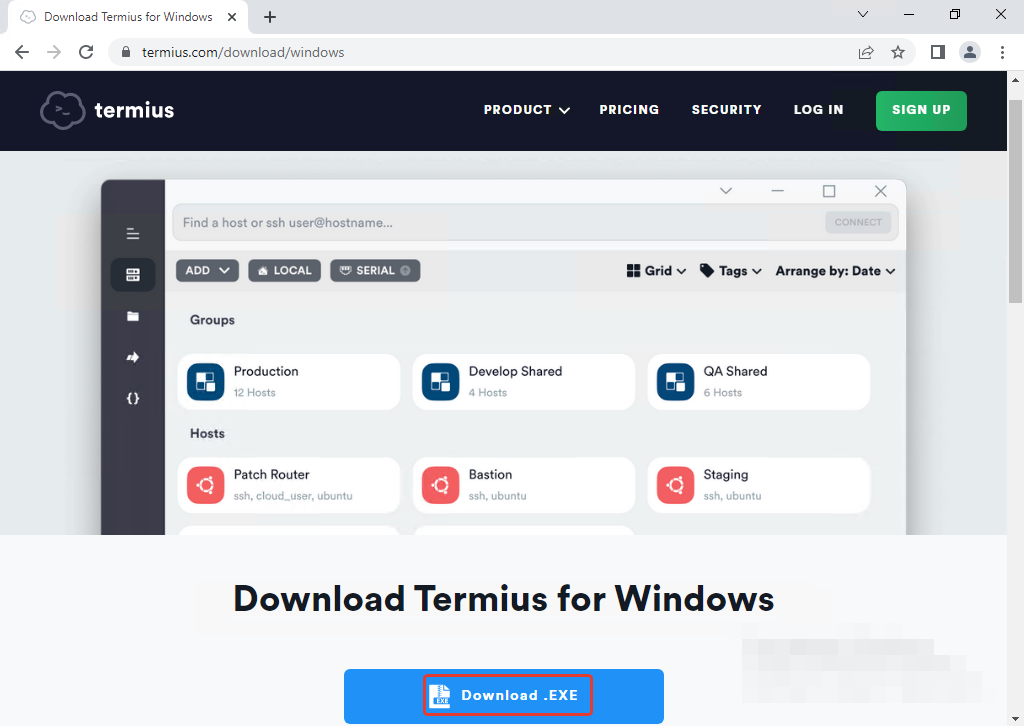Toggle the LOCAL terminal button

(x=284, y=270)
